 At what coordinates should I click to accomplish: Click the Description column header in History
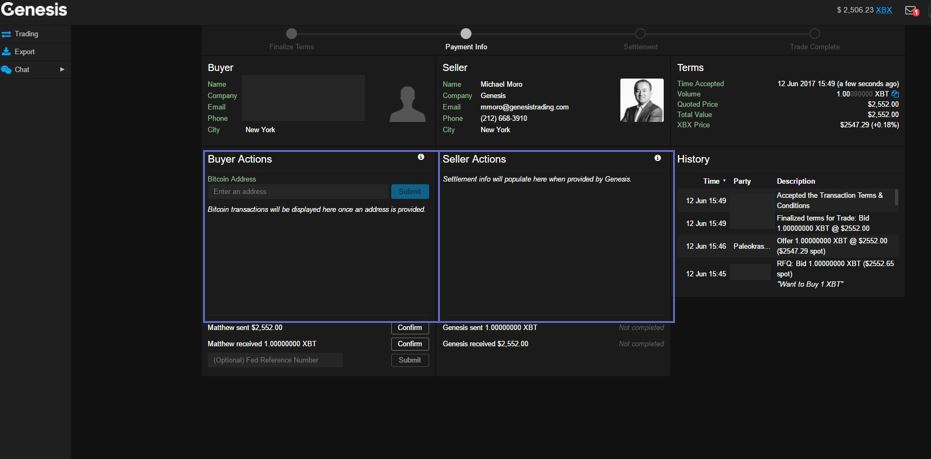tap(796, 181)
